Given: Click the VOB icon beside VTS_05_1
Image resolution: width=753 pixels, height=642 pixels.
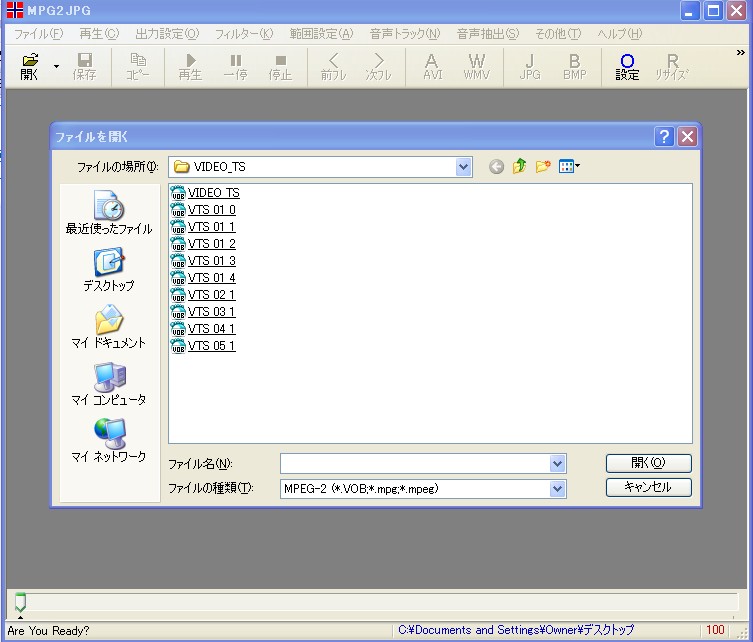Looking at the screenshot, I should [178, 346].
